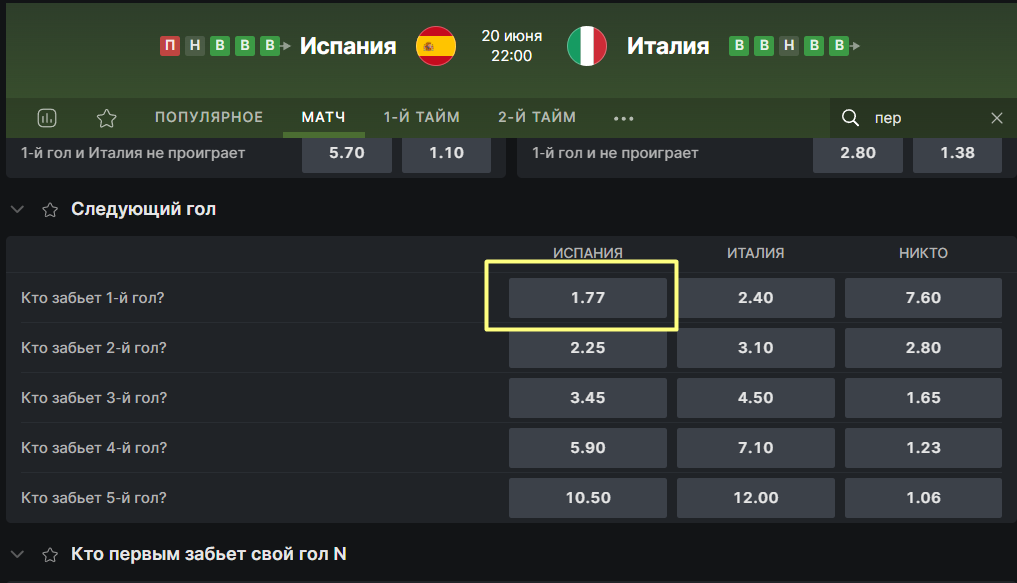Click the search magnifier icon

pos(850,118)
